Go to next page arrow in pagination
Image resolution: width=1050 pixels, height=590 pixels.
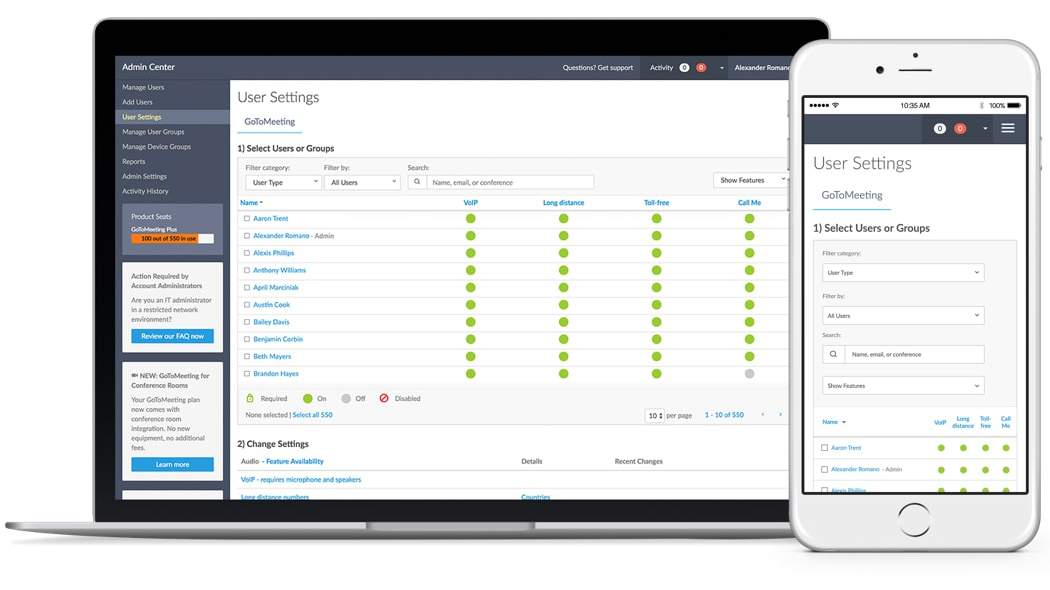click(x=780, y=415)
